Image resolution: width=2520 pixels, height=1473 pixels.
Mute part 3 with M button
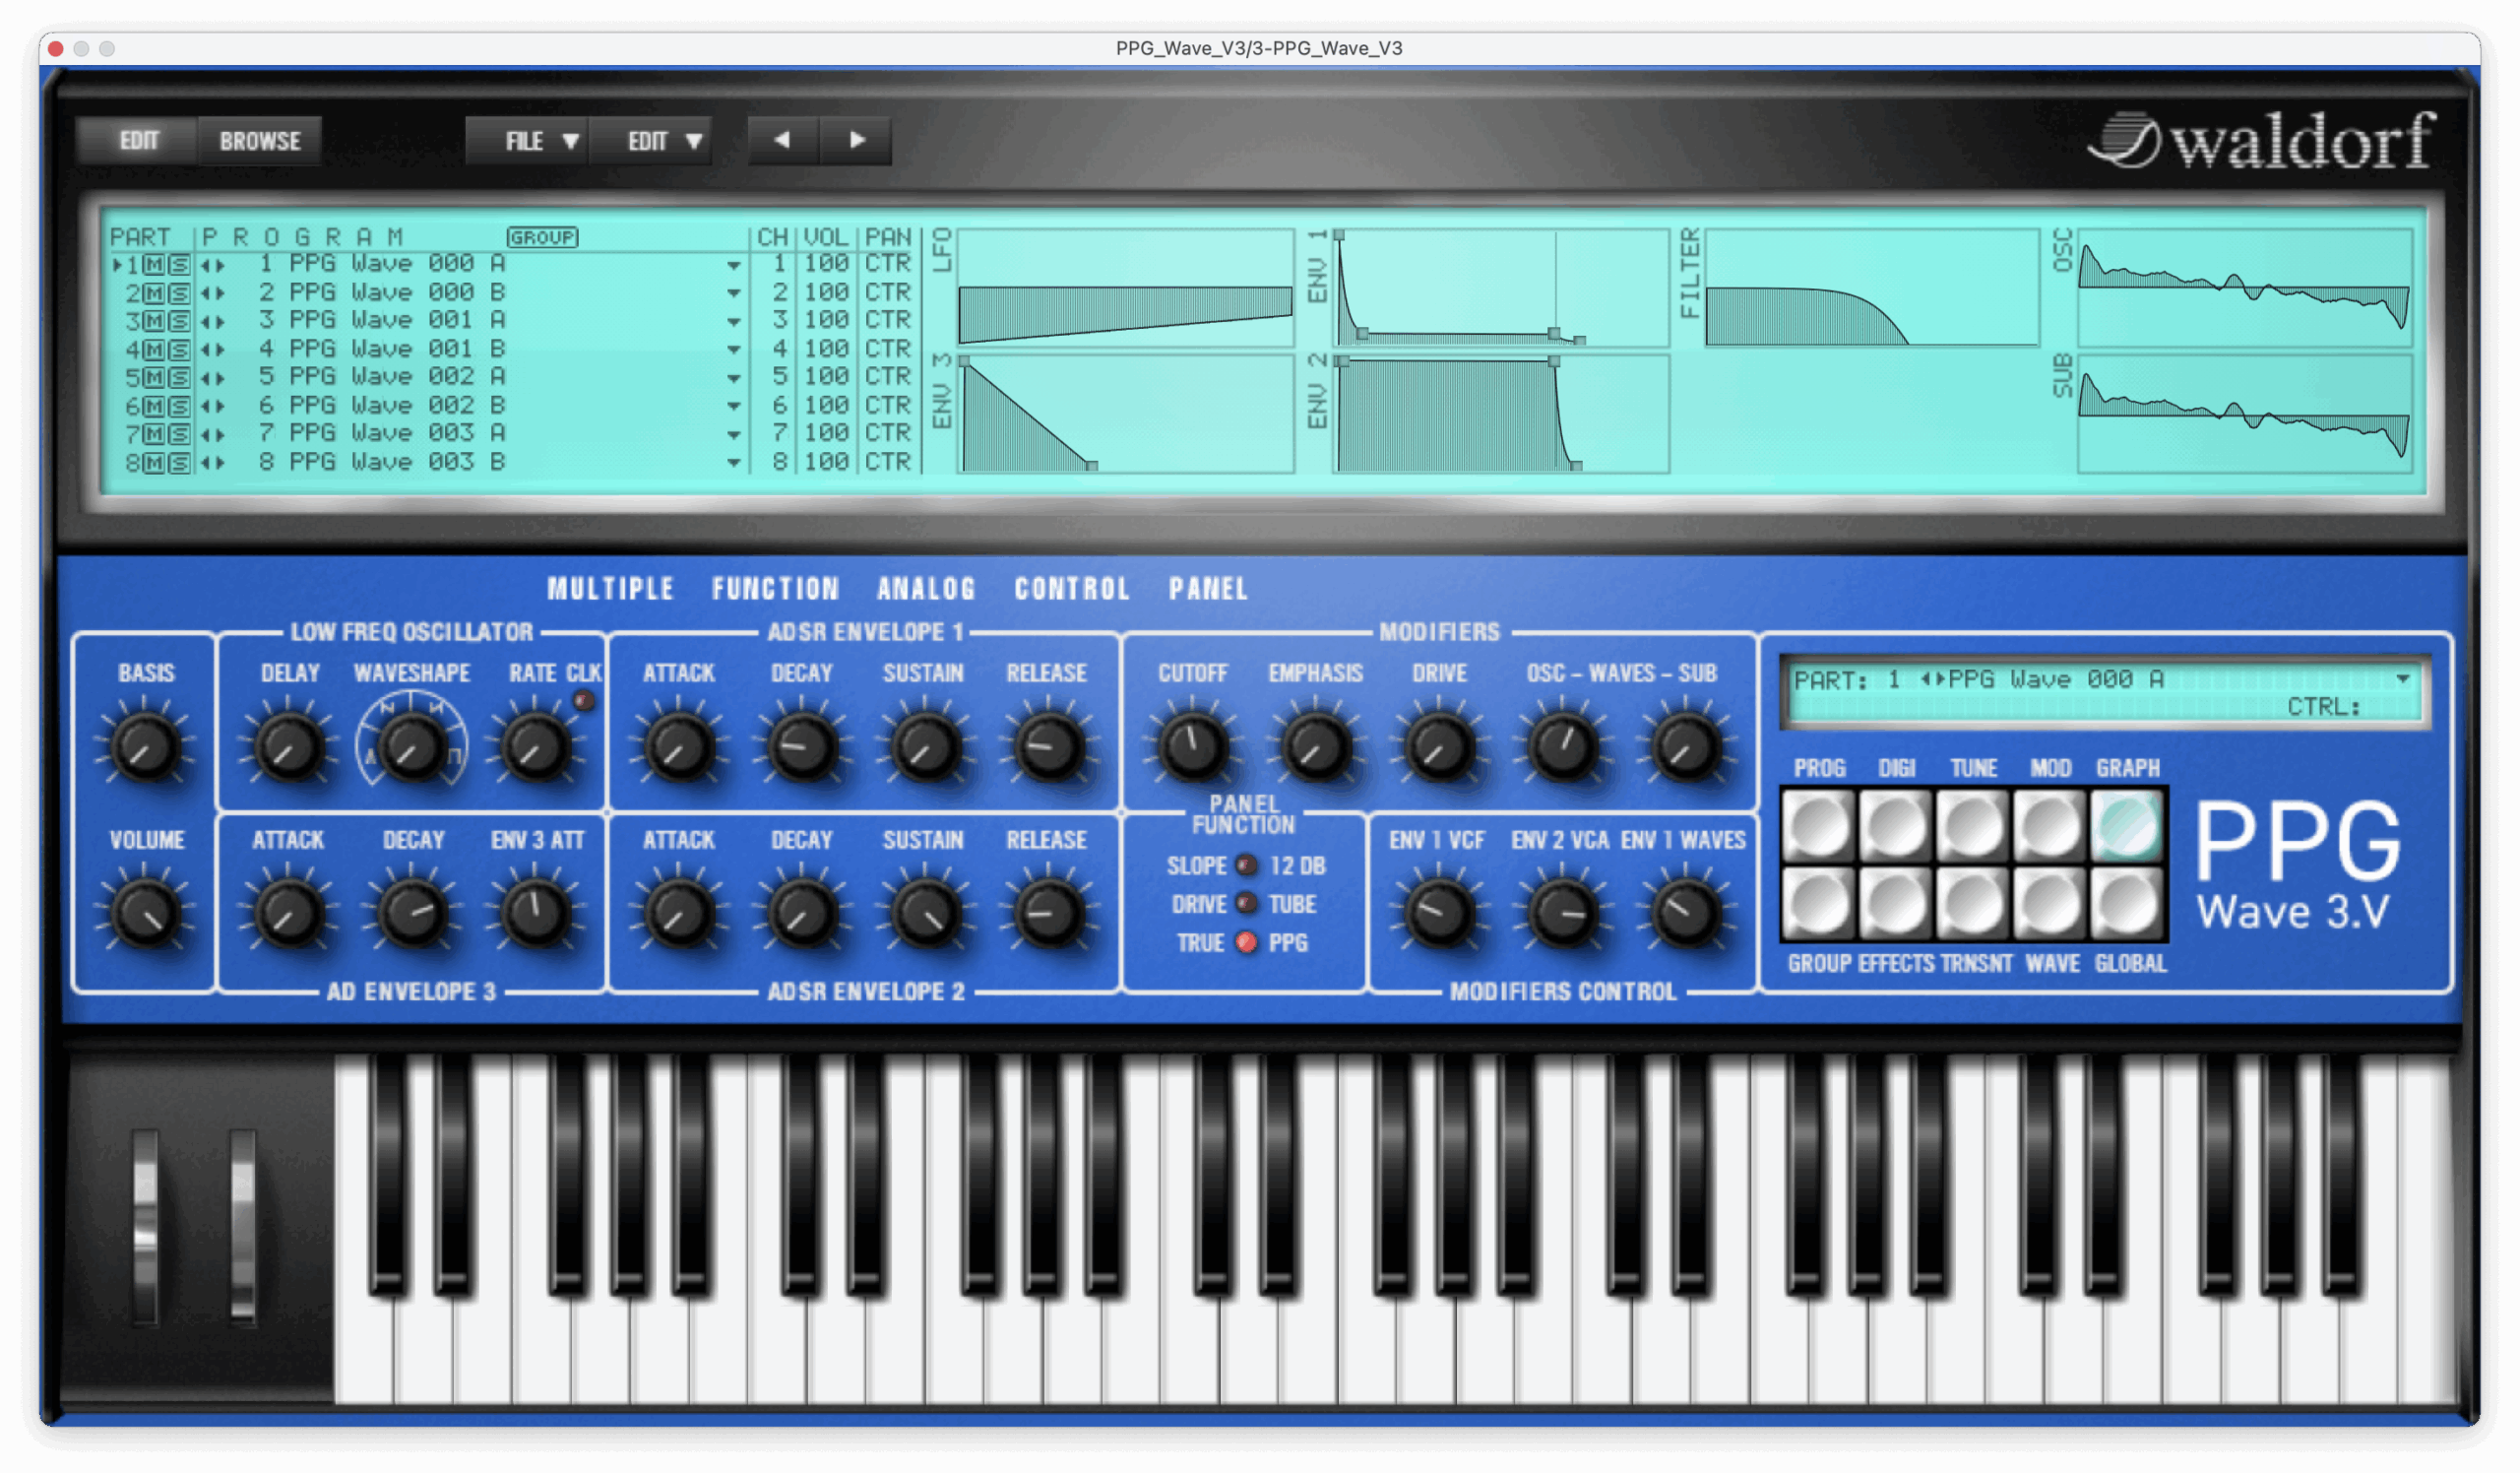[154, 321]
